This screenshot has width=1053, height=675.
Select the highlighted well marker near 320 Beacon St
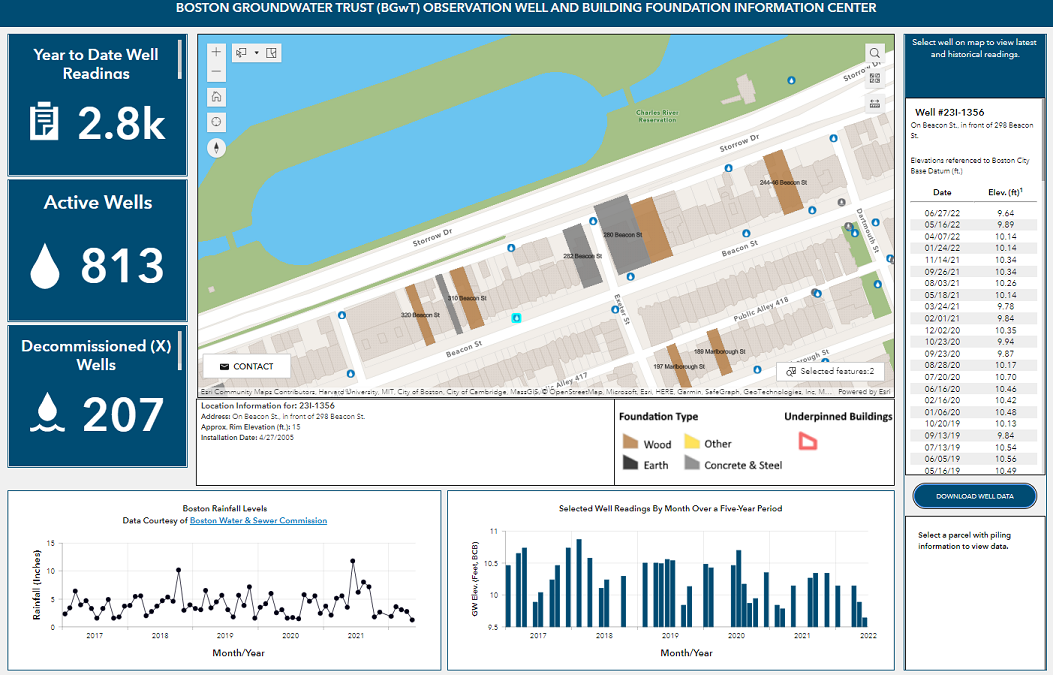[x=514, y=318]
